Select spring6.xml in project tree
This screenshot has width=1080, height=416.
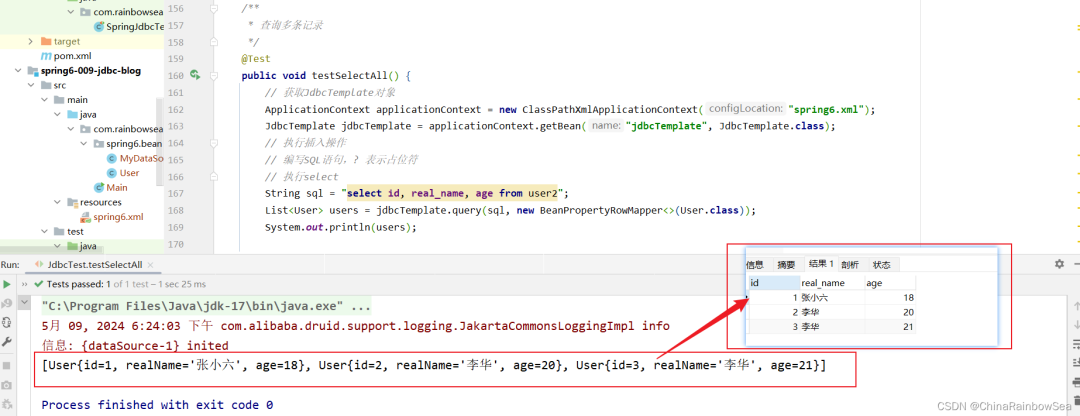(x=118, y=217)
